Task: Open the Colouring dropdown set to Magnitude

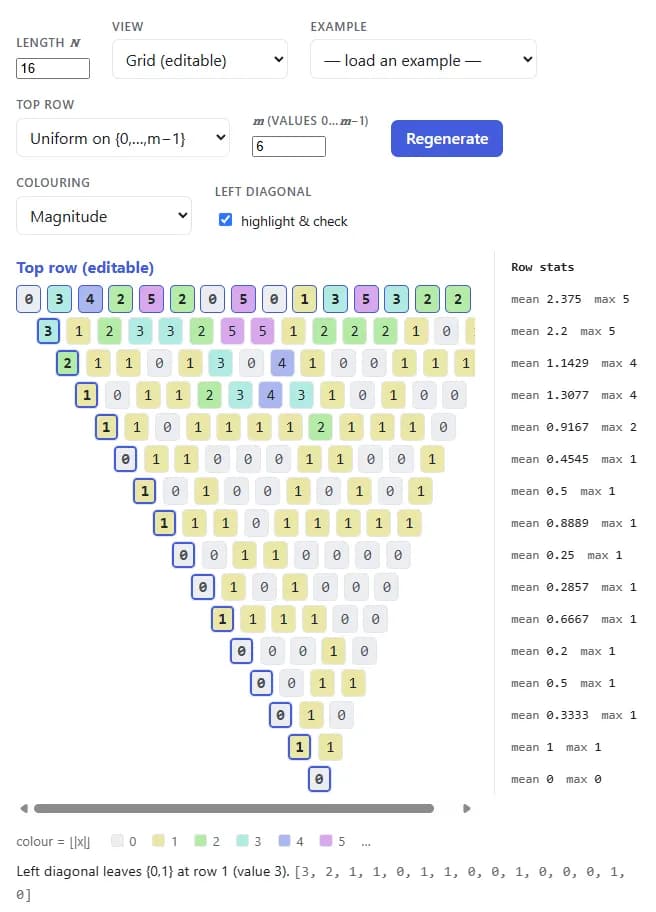Action: point(104,216)
